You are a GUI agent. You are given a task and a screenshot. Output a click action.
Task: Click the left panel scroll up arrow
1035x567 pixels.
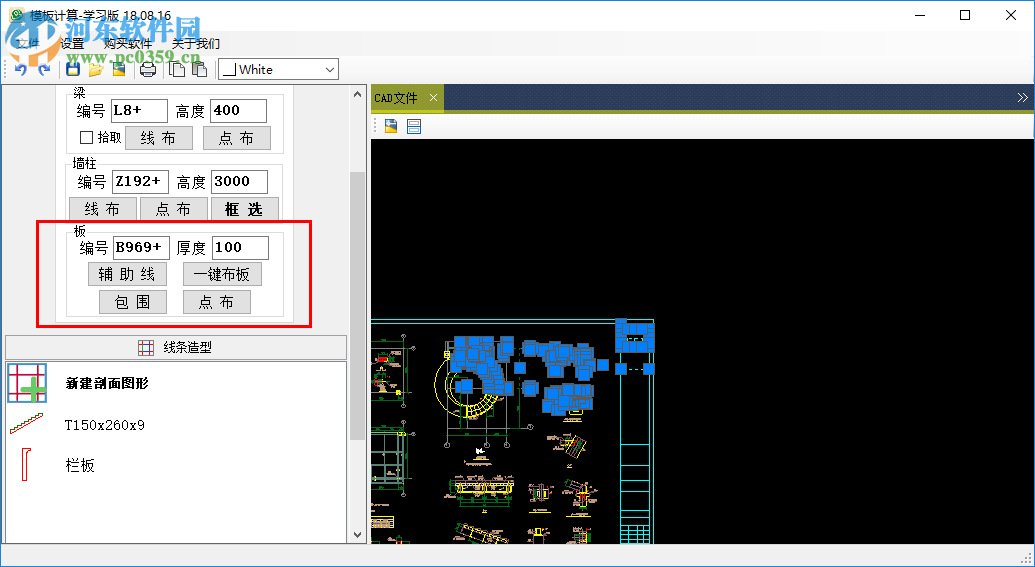(357, 95)
